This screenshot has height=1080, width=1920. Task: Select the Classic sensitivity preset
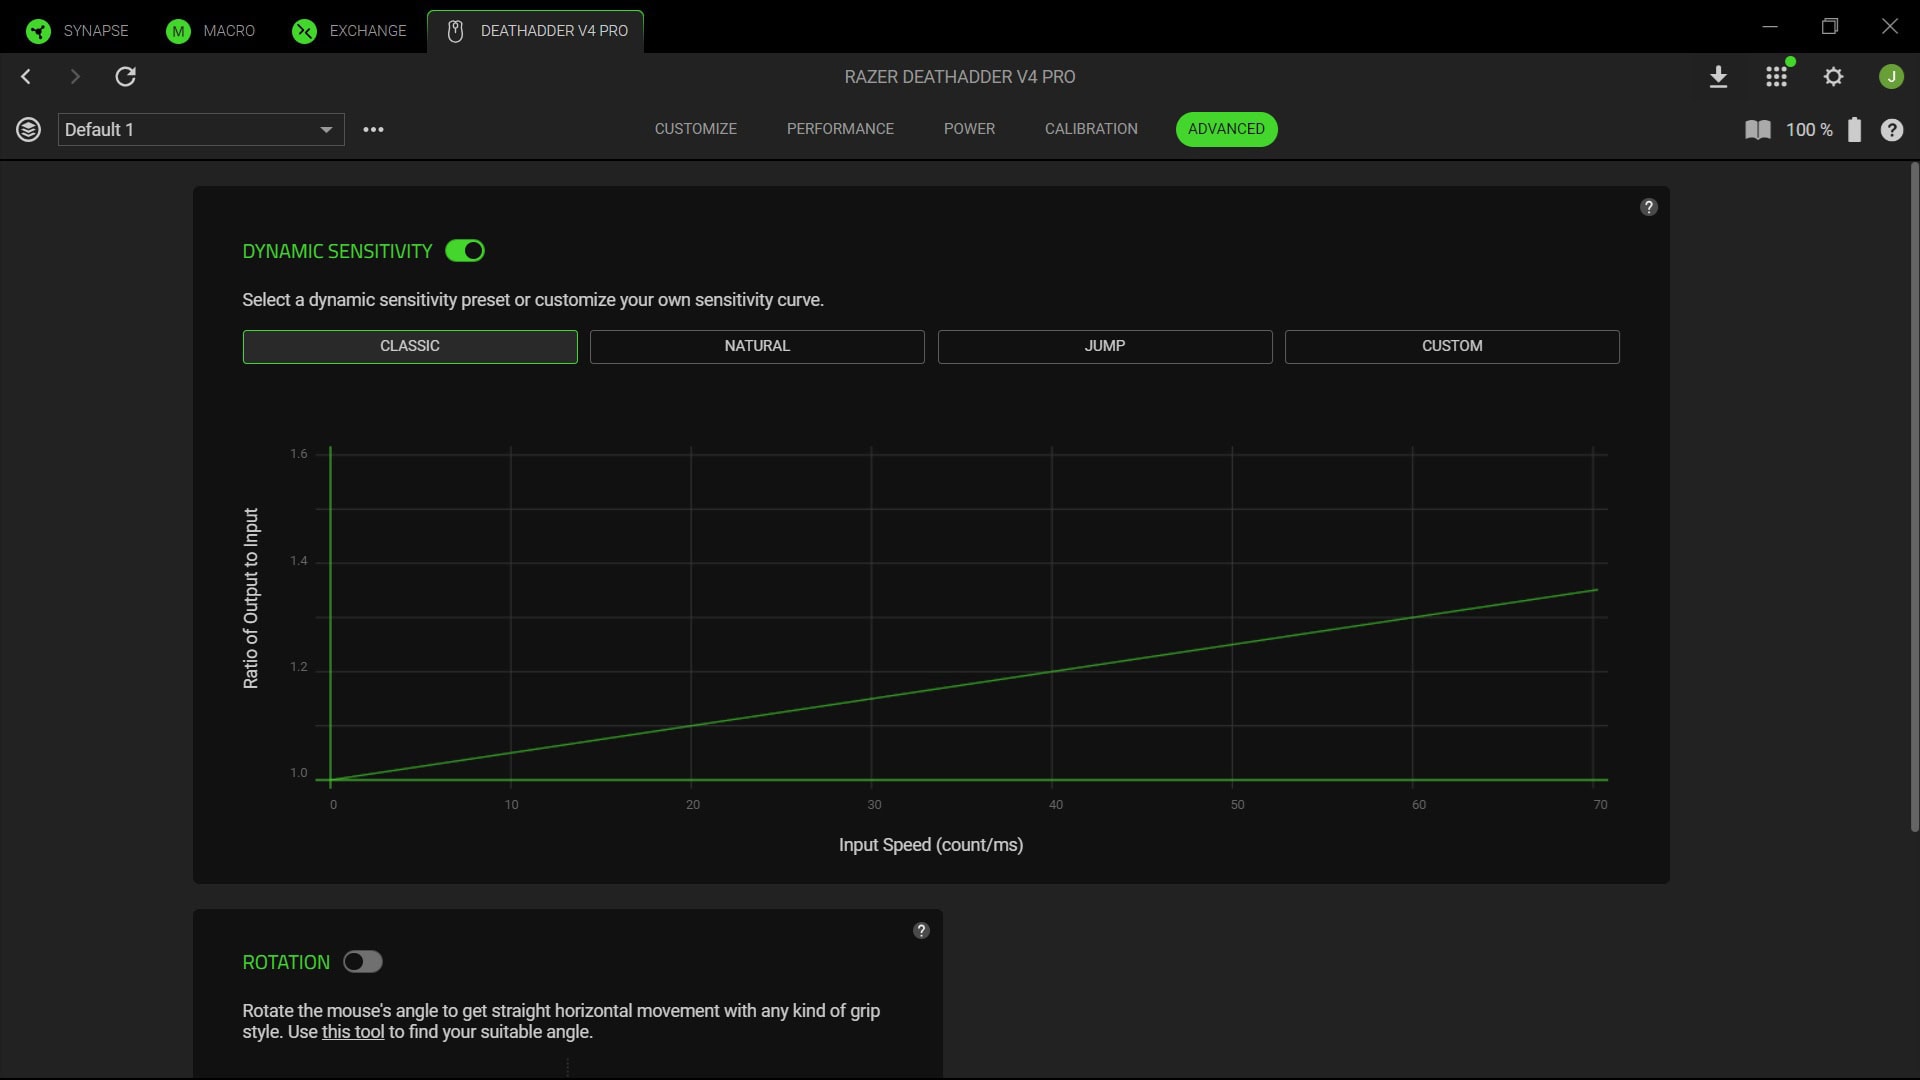[410, 346]
